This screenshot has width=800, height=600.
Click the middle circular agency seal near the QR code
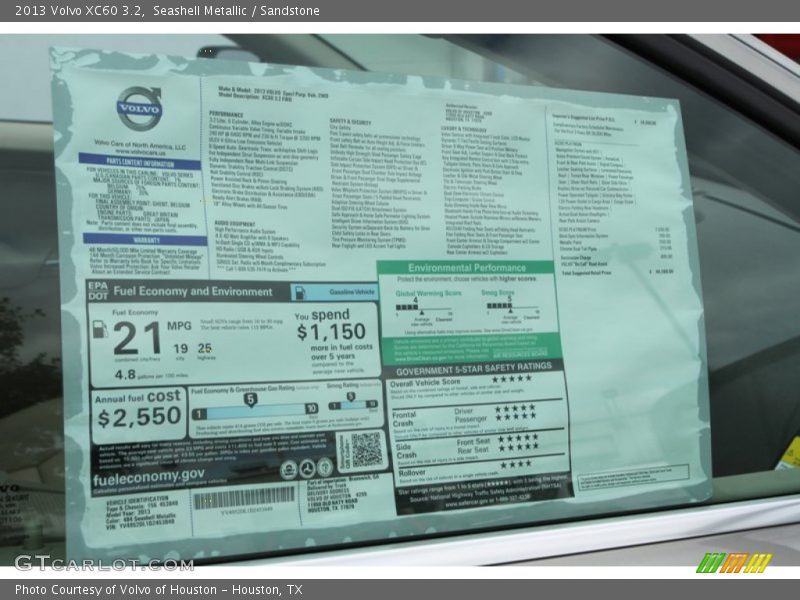307,468
